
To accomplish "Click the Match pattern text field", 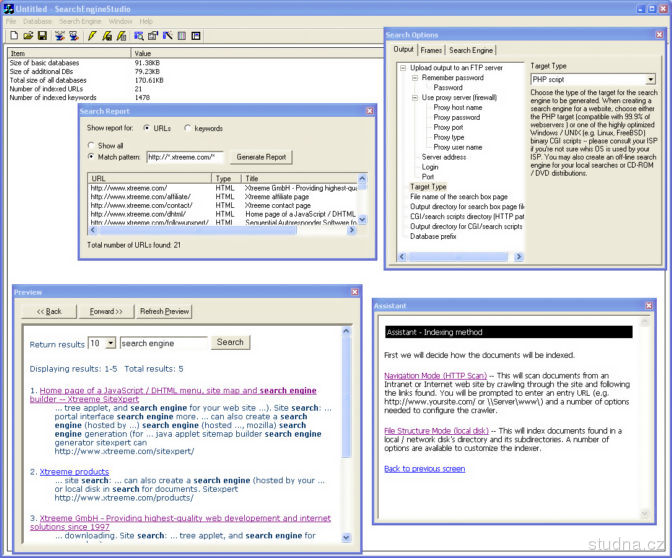I will (184, 157).
